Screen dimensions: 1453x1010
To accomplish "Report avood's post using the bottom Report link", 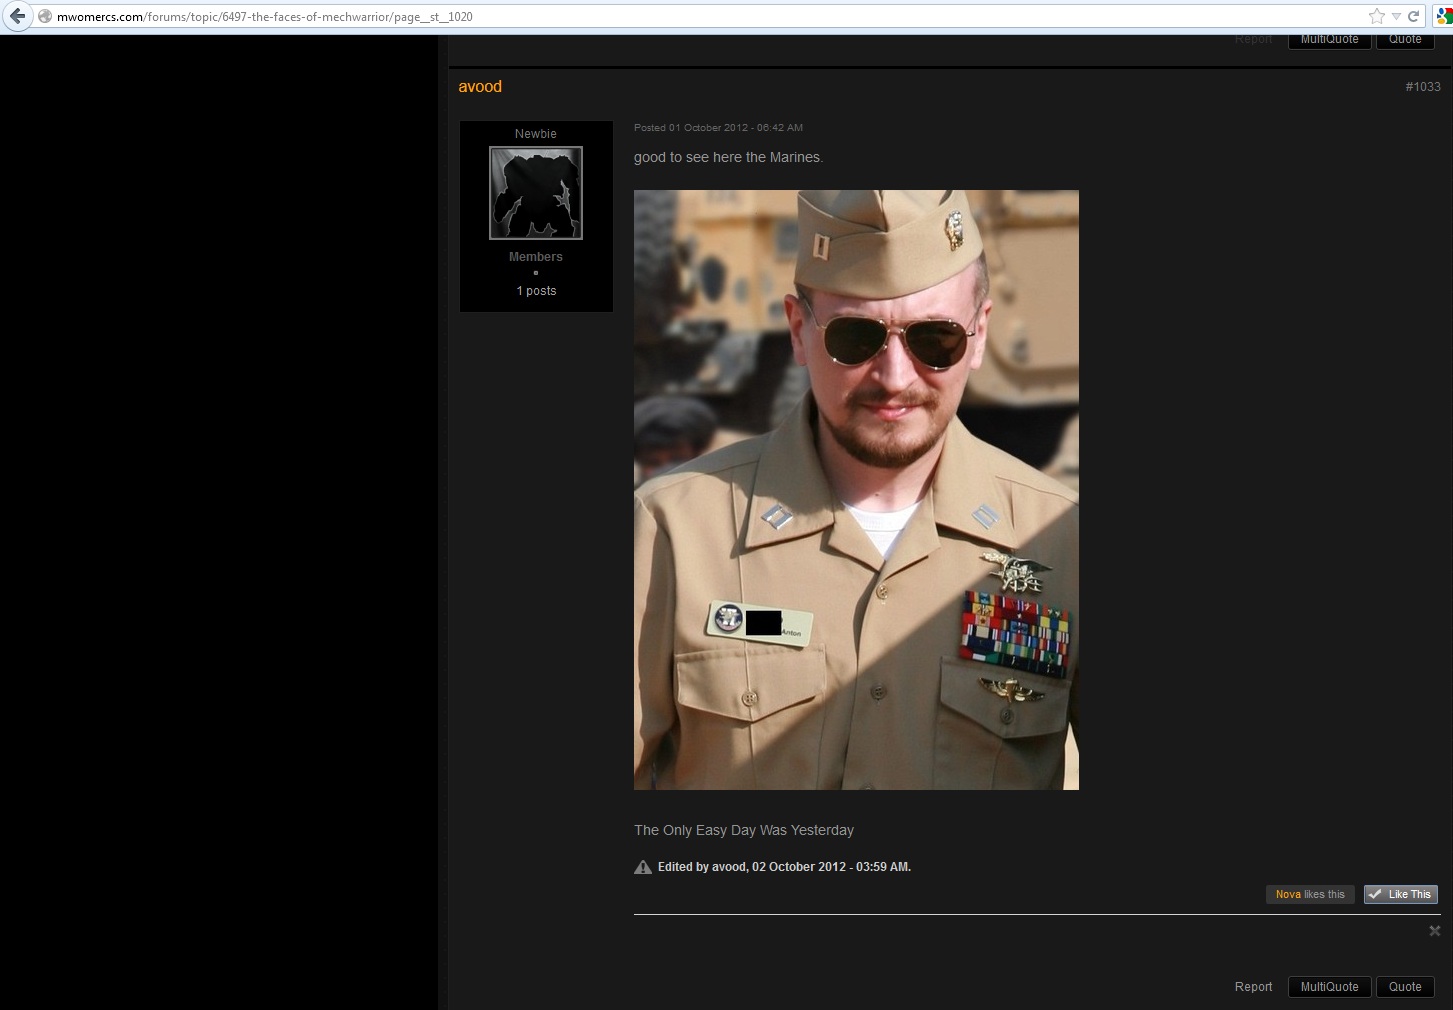I will (x=1253, y=987).
